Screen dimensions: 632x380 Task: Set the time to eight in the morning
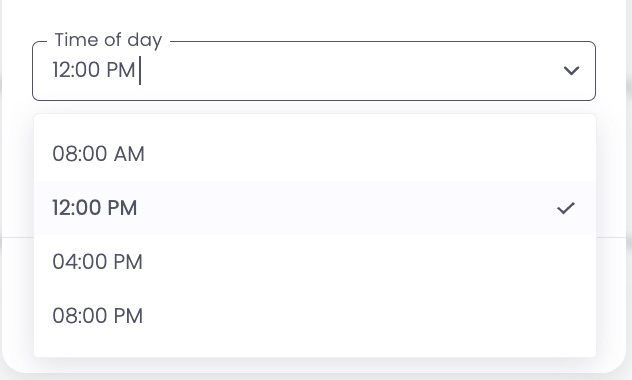(315, 154)
